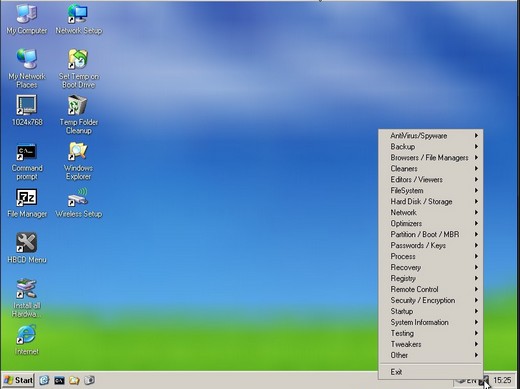Select the Tweakers menu entry

tap(431, 344)
